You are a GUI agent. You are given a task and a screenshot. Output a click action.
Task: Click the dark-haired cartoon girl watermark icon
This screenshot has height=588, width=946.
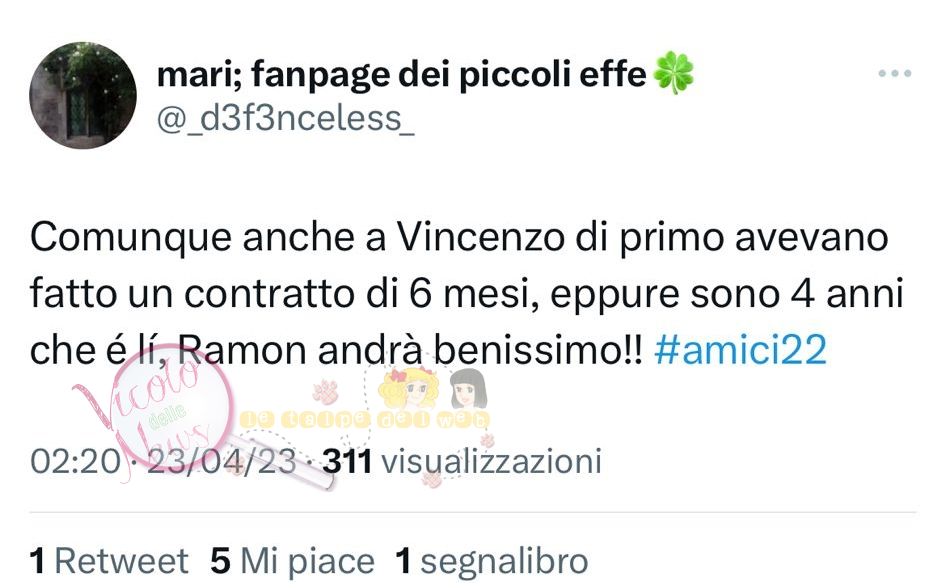tap(468, 389)
